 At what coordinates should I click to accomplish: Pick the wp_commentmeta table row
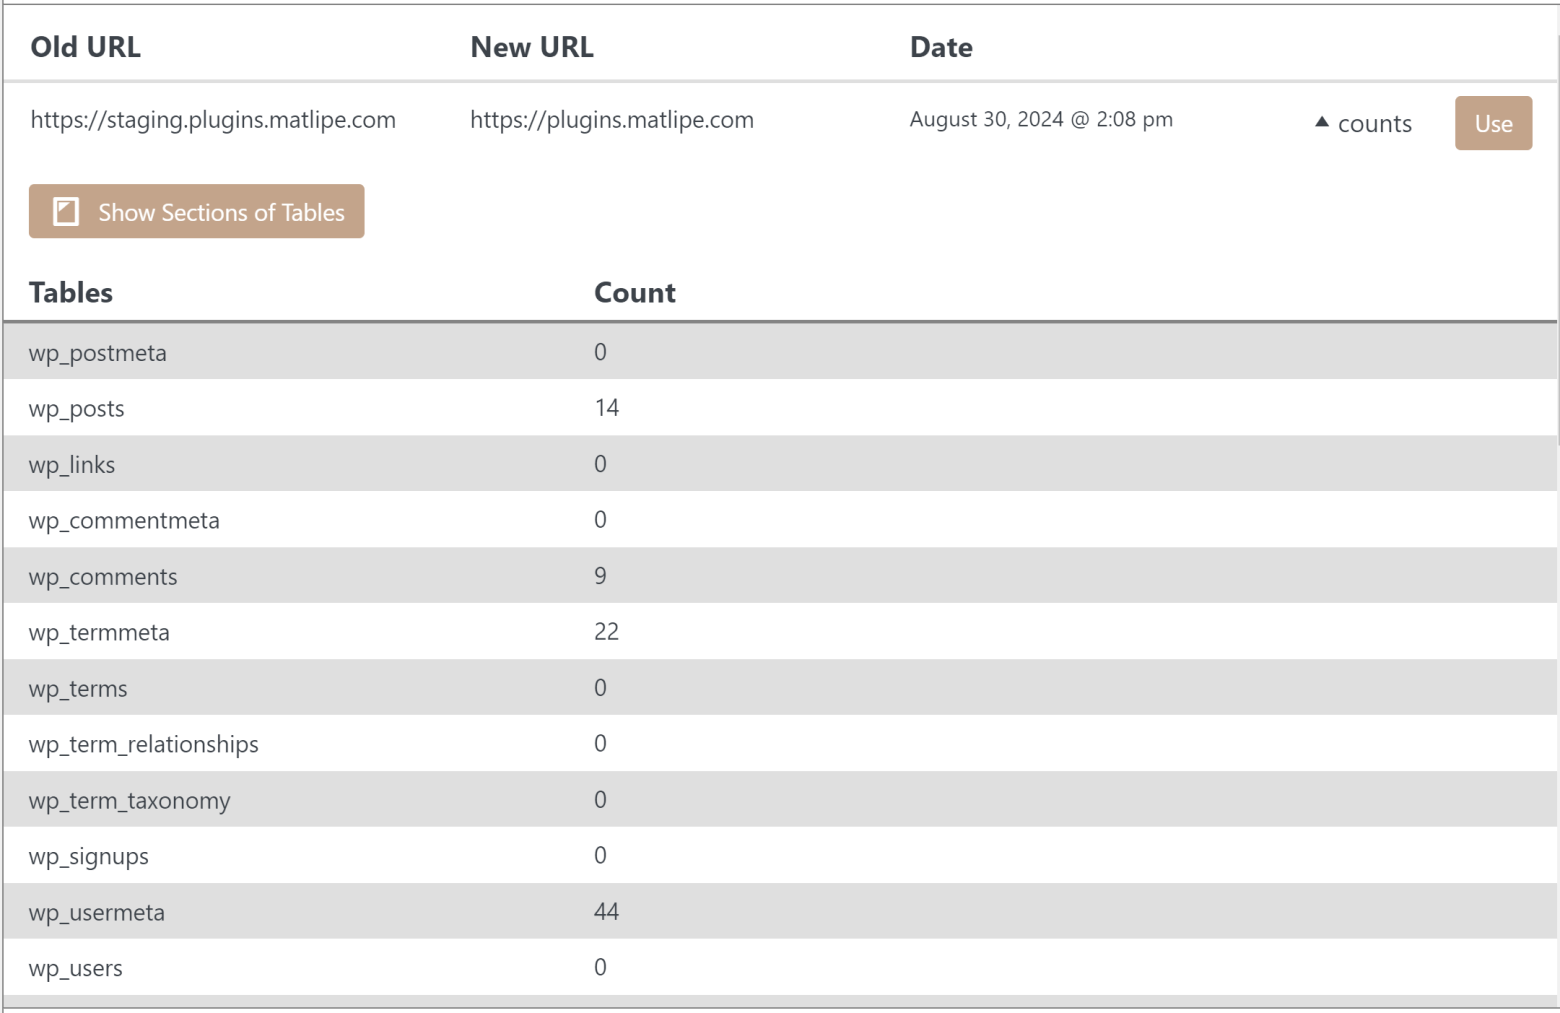click(x=124, y=521)
